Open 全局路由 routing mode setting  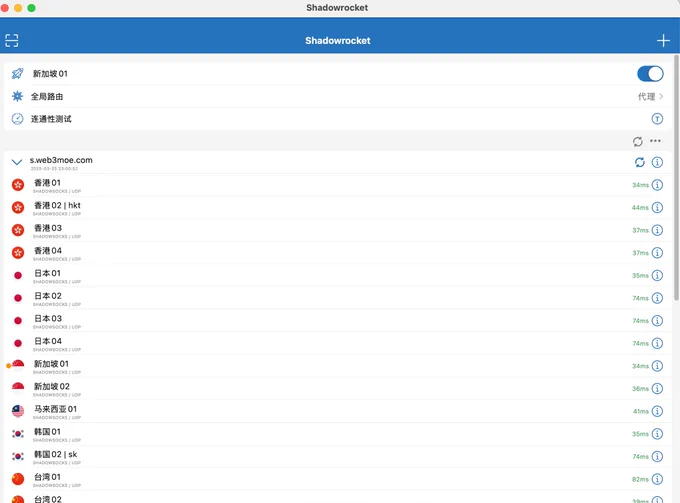pyautogui.click(x=340, y=96)
